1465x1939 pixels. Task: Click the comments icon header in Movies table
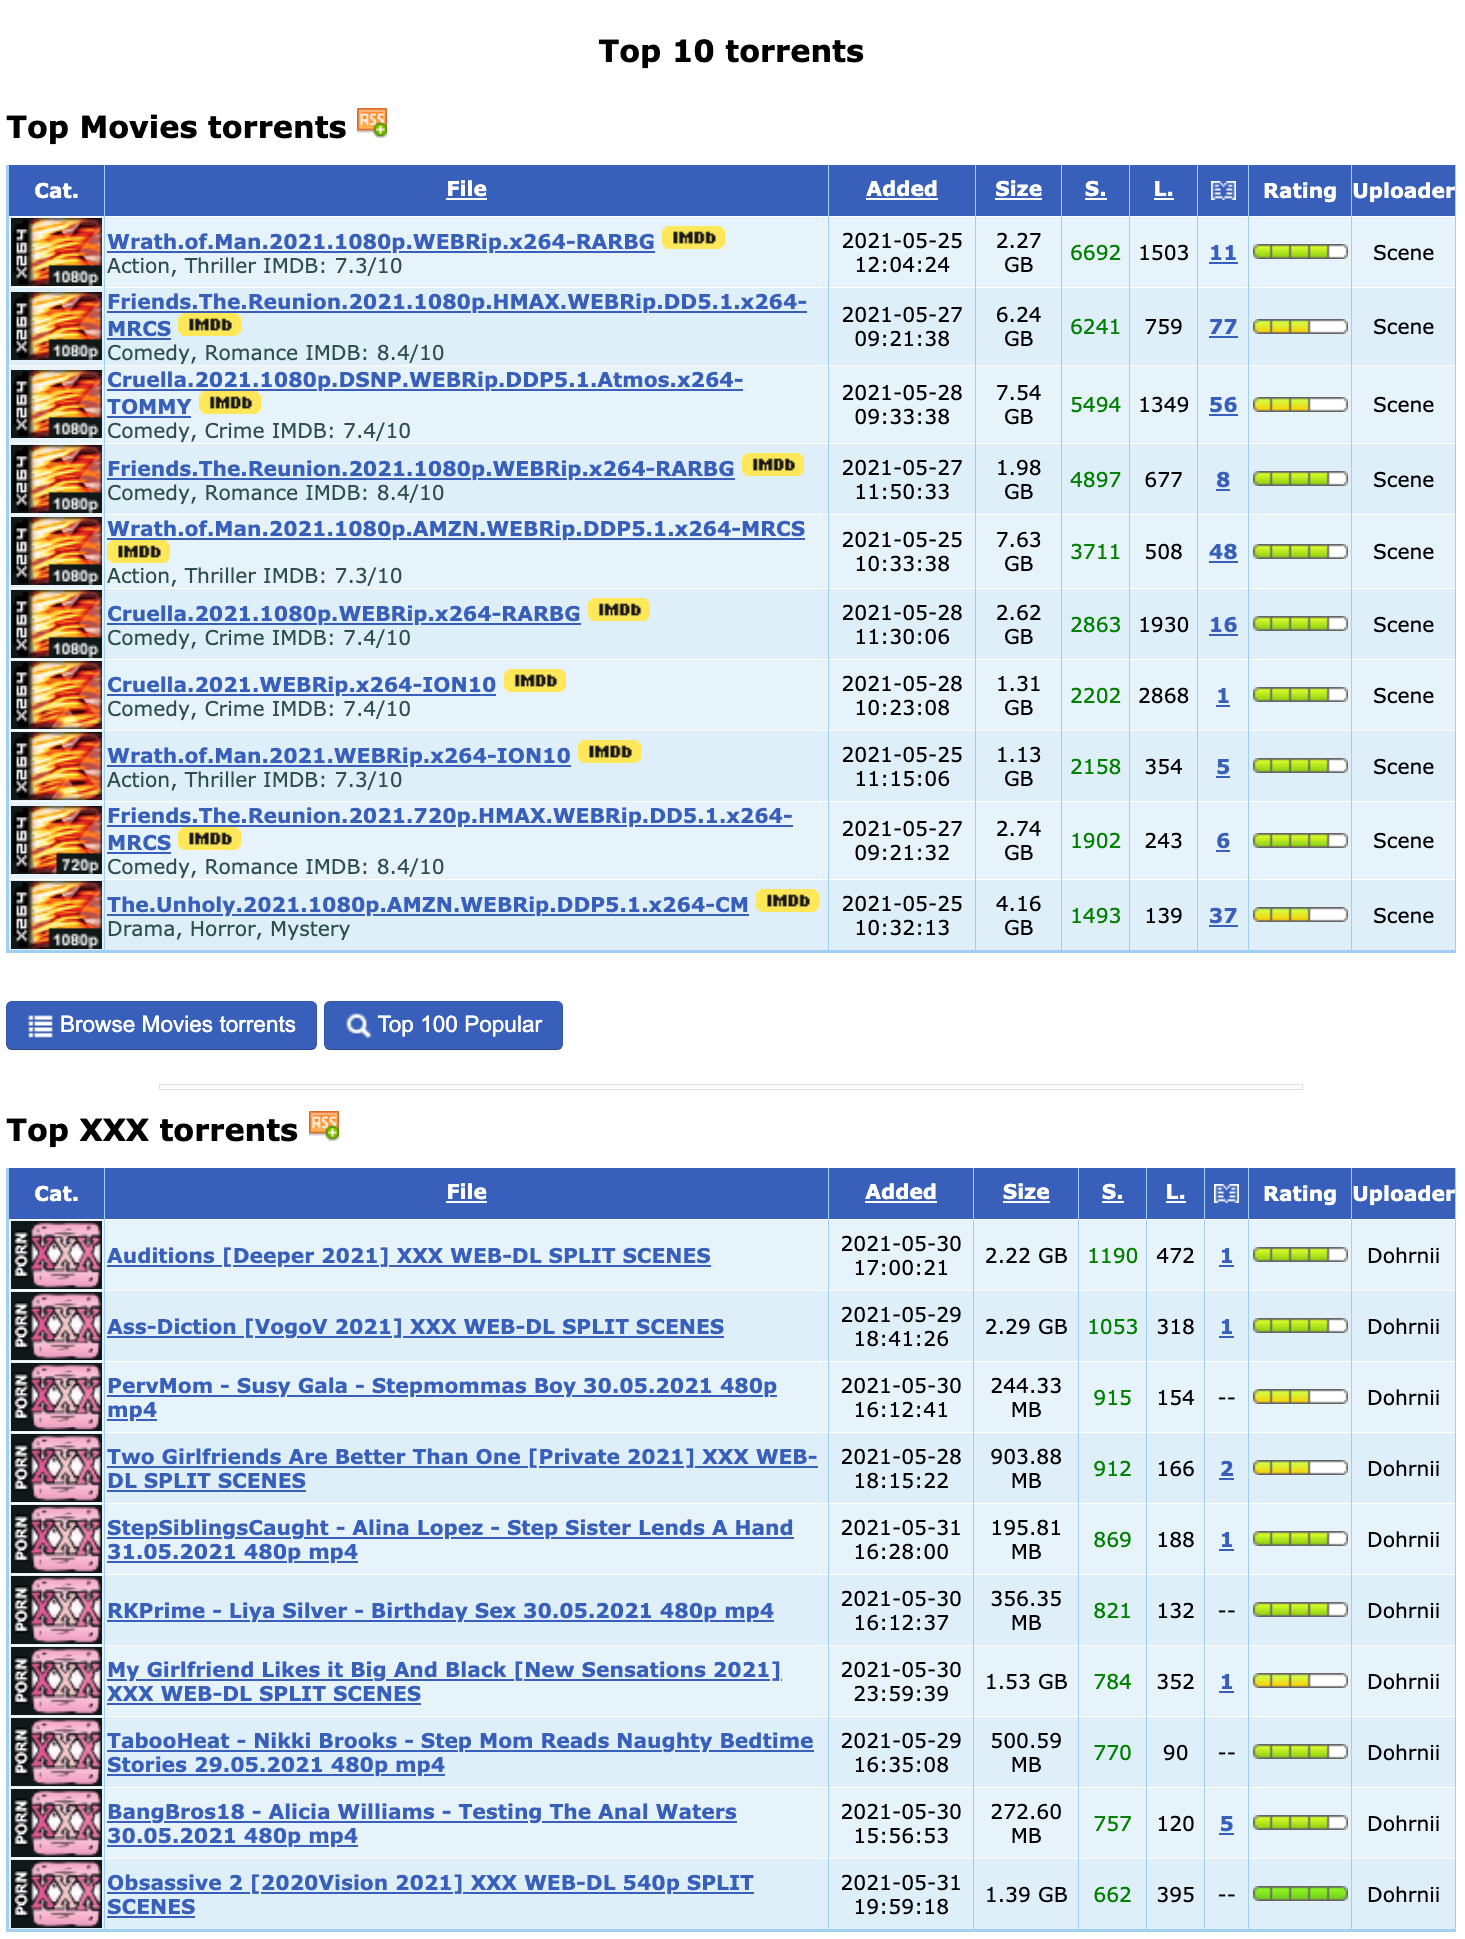[x=1222, y=191]
